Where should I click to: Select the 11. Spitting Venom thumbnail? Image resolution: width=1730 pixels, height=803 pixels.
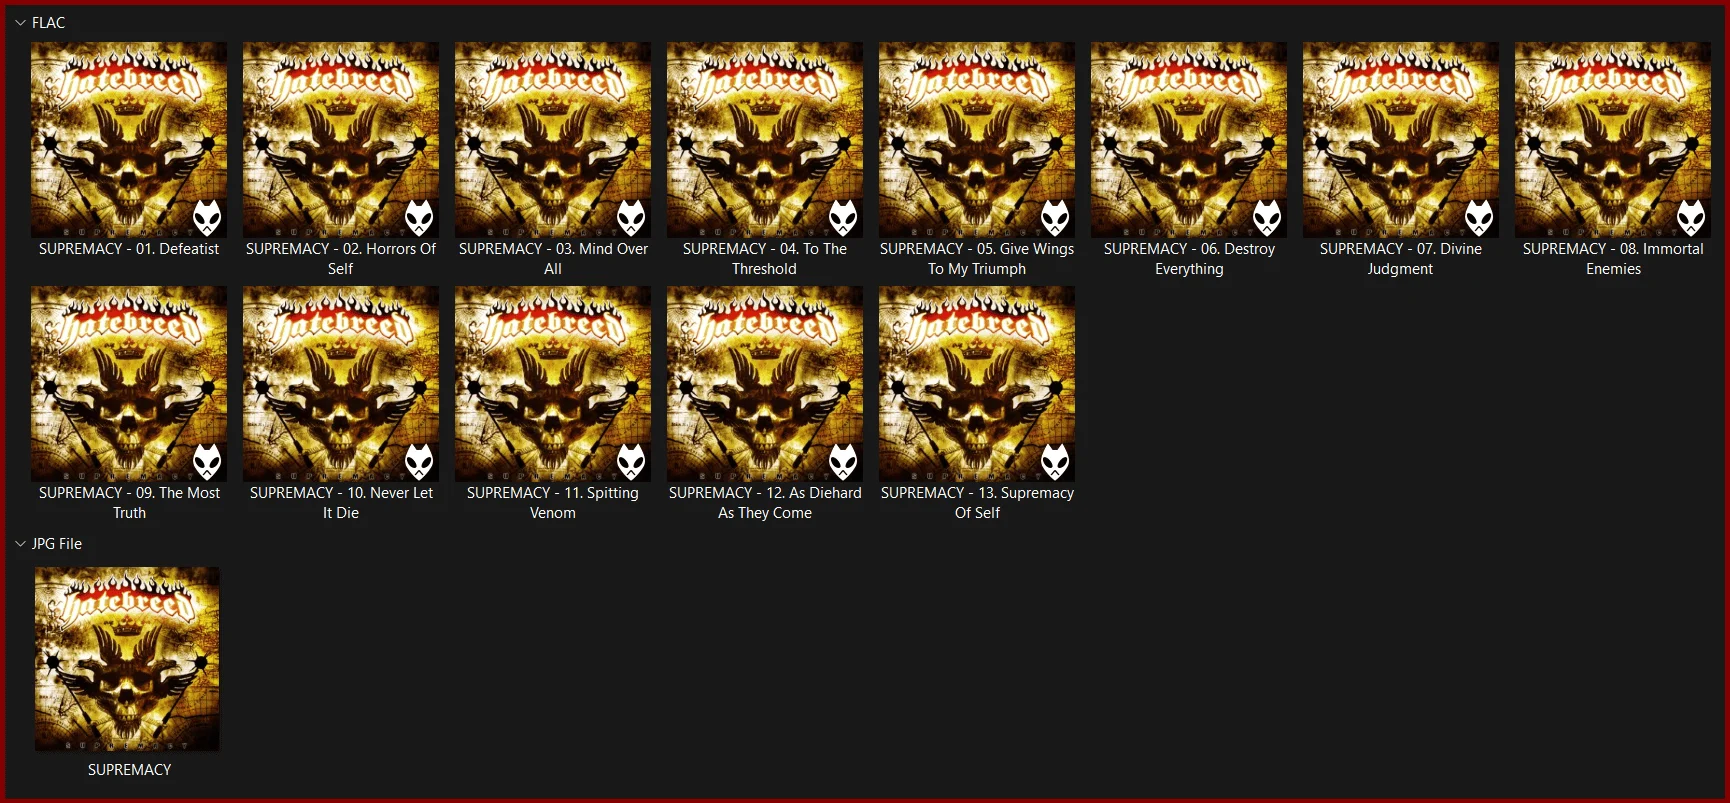553,383
